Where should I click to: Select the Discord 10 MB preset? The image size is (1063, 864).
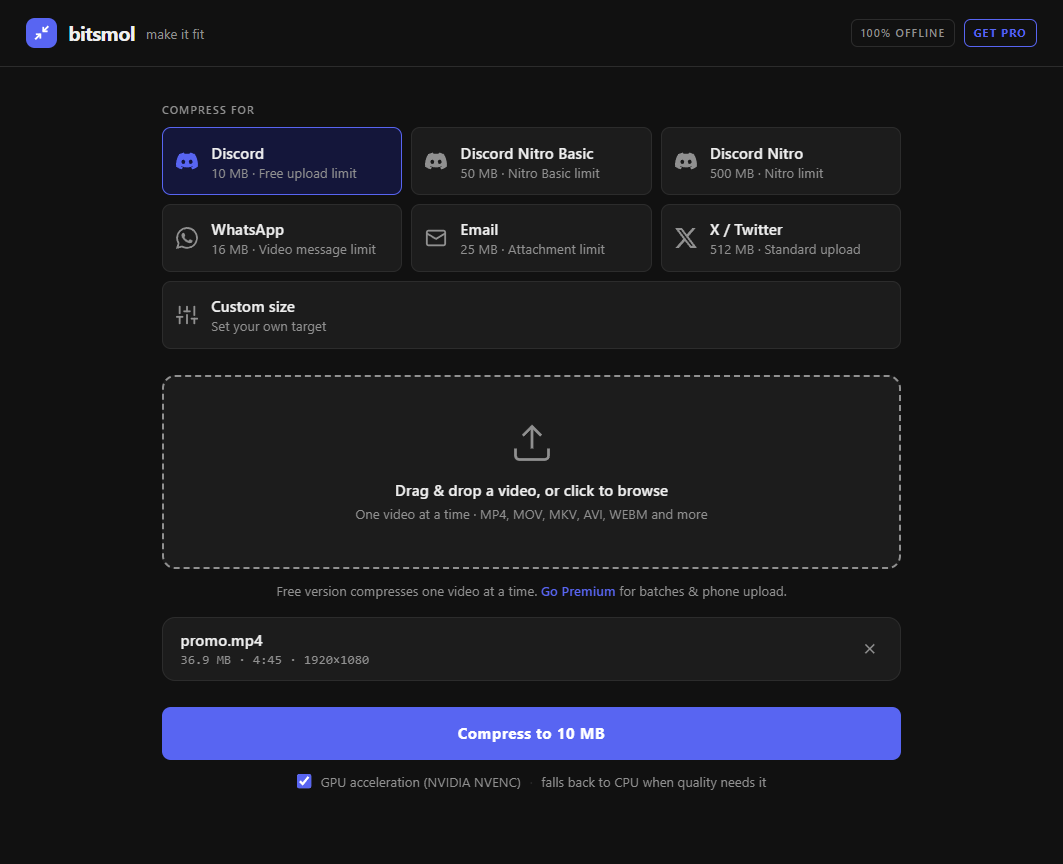pyautogui.click(x=282, y=161)
